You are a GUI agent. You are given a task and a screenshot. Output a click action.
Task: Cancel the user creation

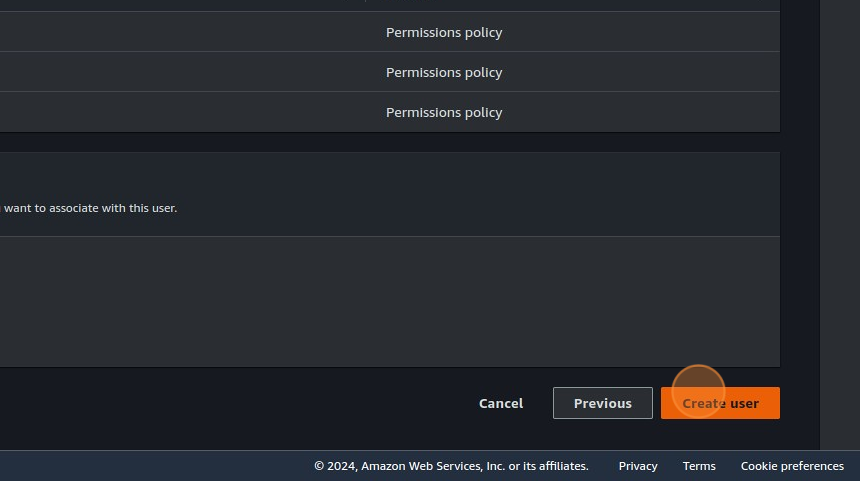pos(501,403)
